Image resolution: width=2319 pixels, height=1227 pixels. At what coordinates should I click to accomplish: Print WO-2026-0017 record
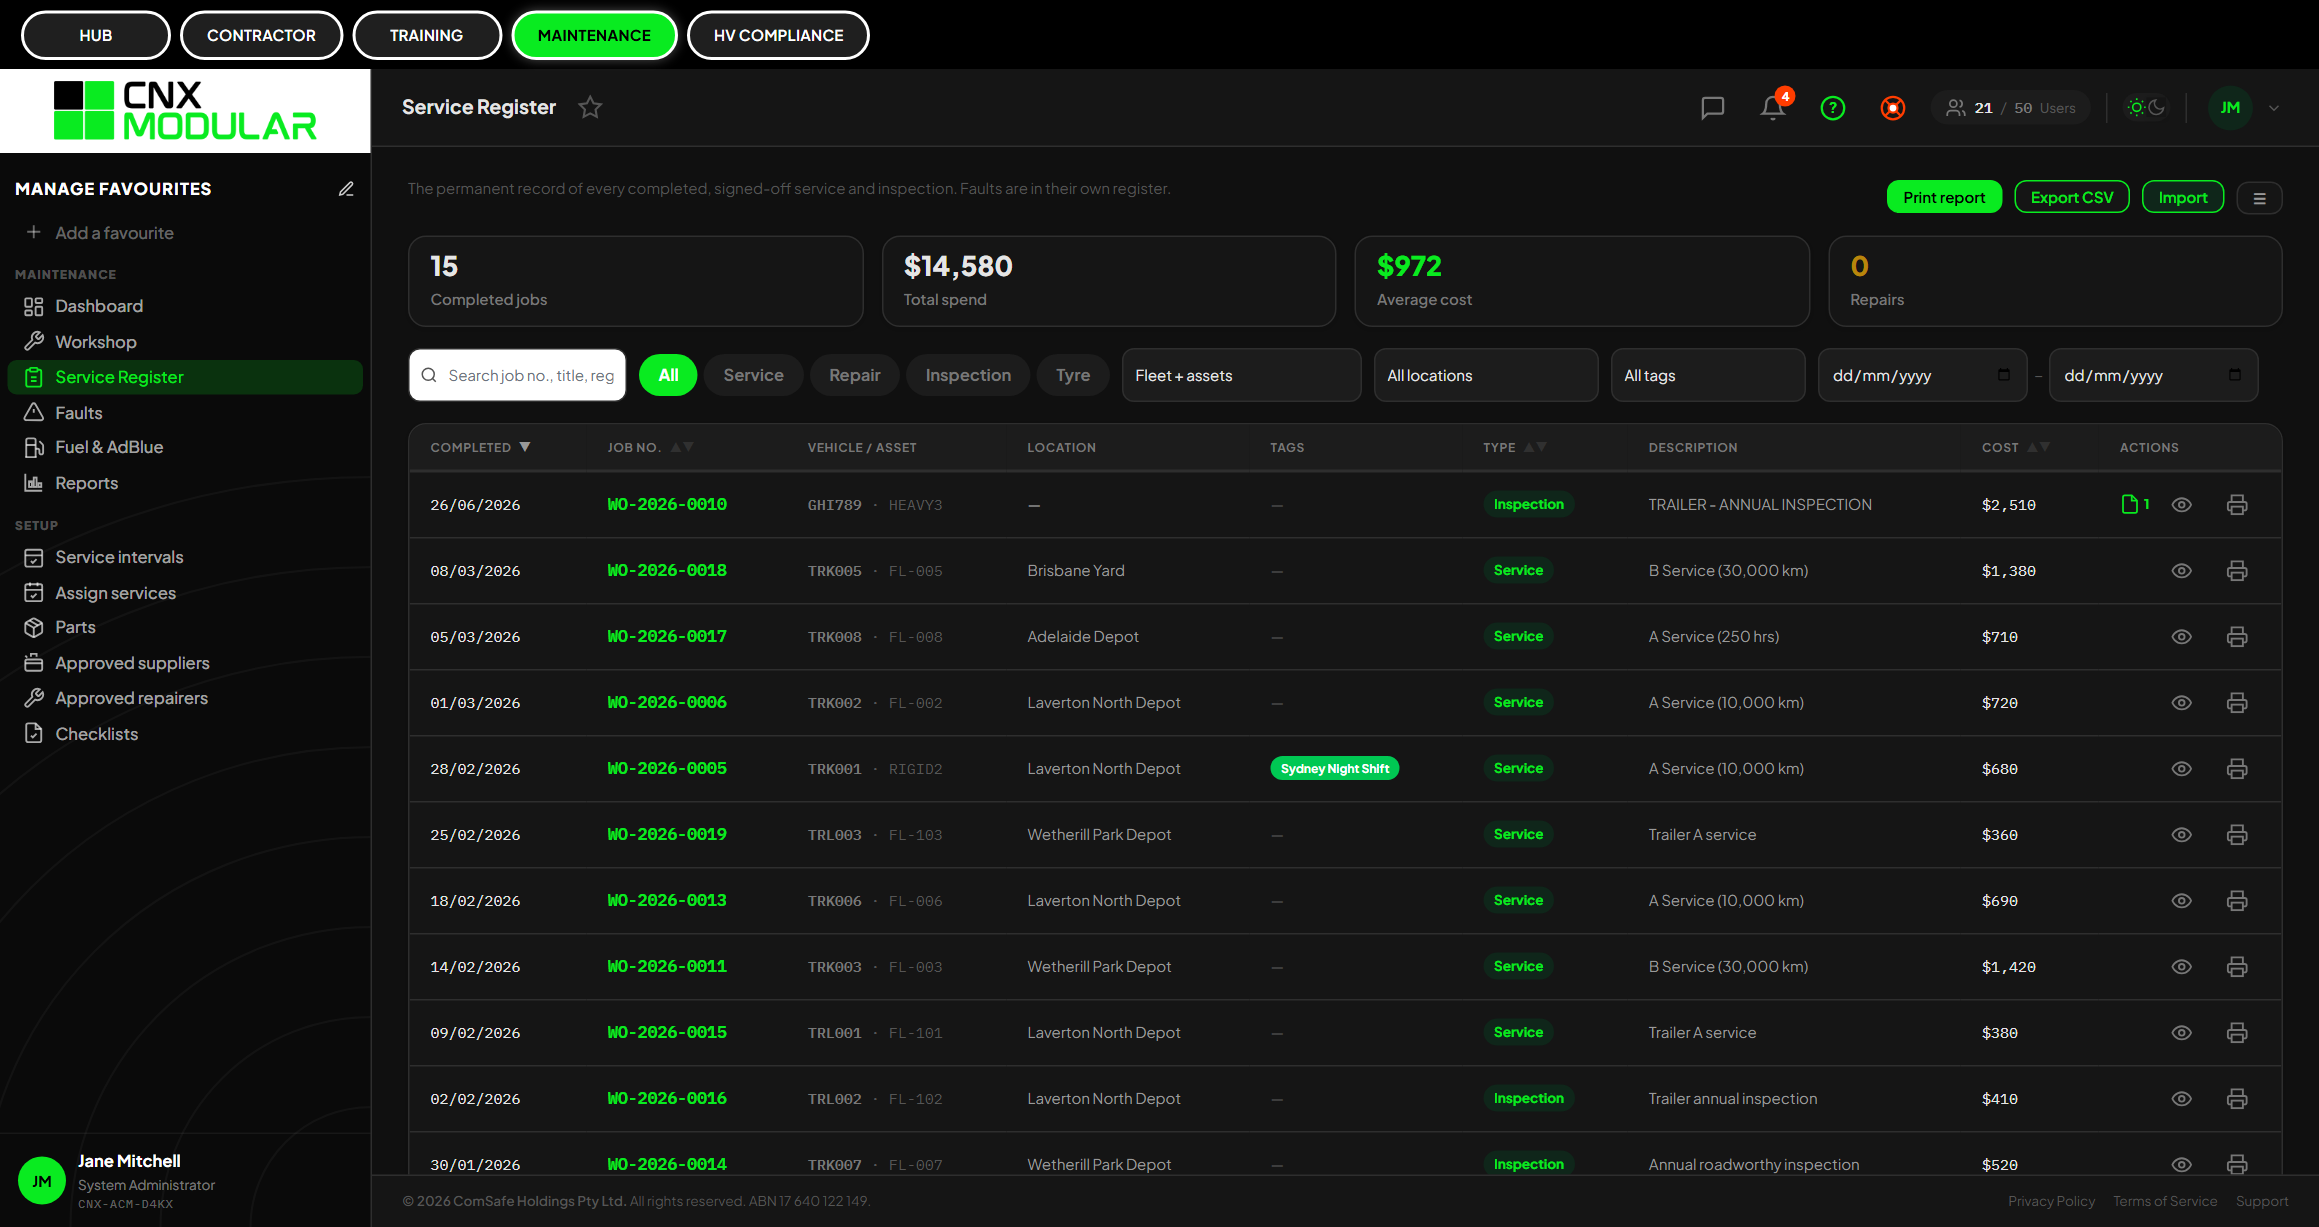2237,637
